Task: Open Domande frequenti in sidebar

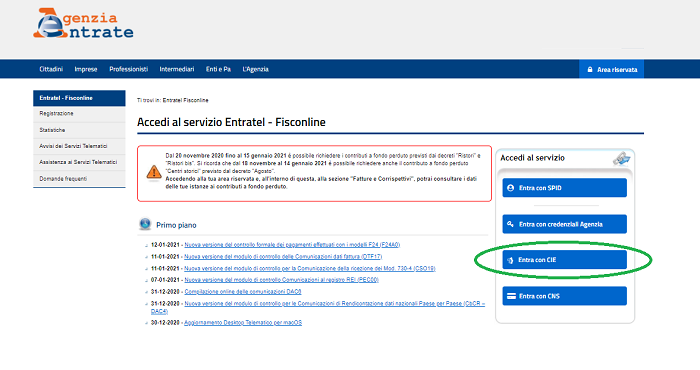Action: [x=79, y=179]
